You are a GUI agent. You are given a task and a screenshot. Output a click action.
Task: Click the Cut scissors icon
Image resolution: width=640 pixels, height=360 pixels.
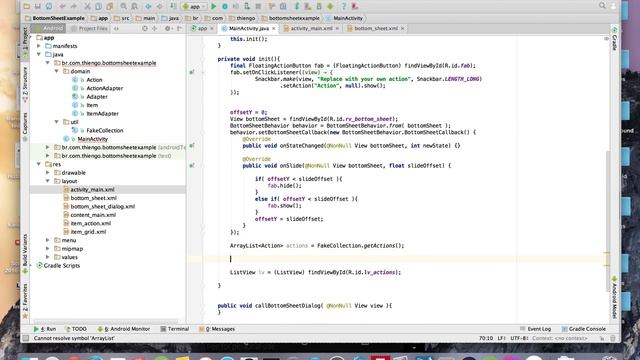(87, 6)
